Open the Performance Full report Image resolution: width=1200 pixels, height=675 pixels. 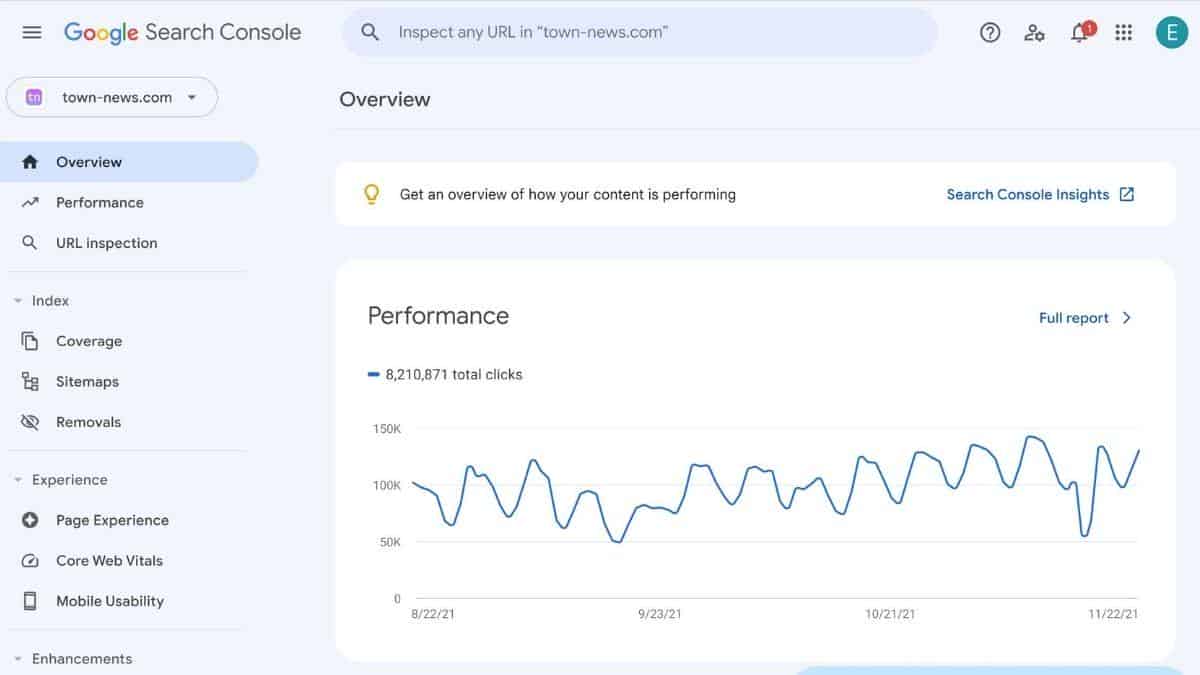click(x=1085, y=318)
